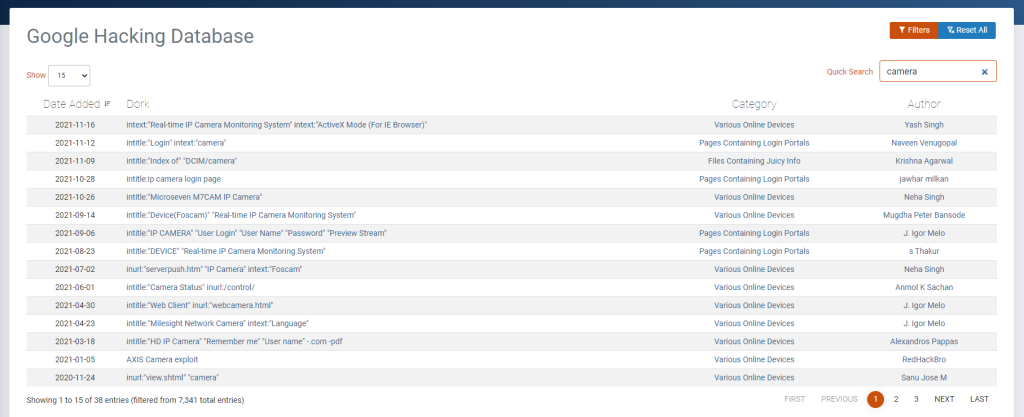Image resolution: width=1024 pixels, height=417 pixels.
Task: Open the intitle:"Web Client" webcamera.html dork
Action: pyautogui.click(x=199, y=305)
